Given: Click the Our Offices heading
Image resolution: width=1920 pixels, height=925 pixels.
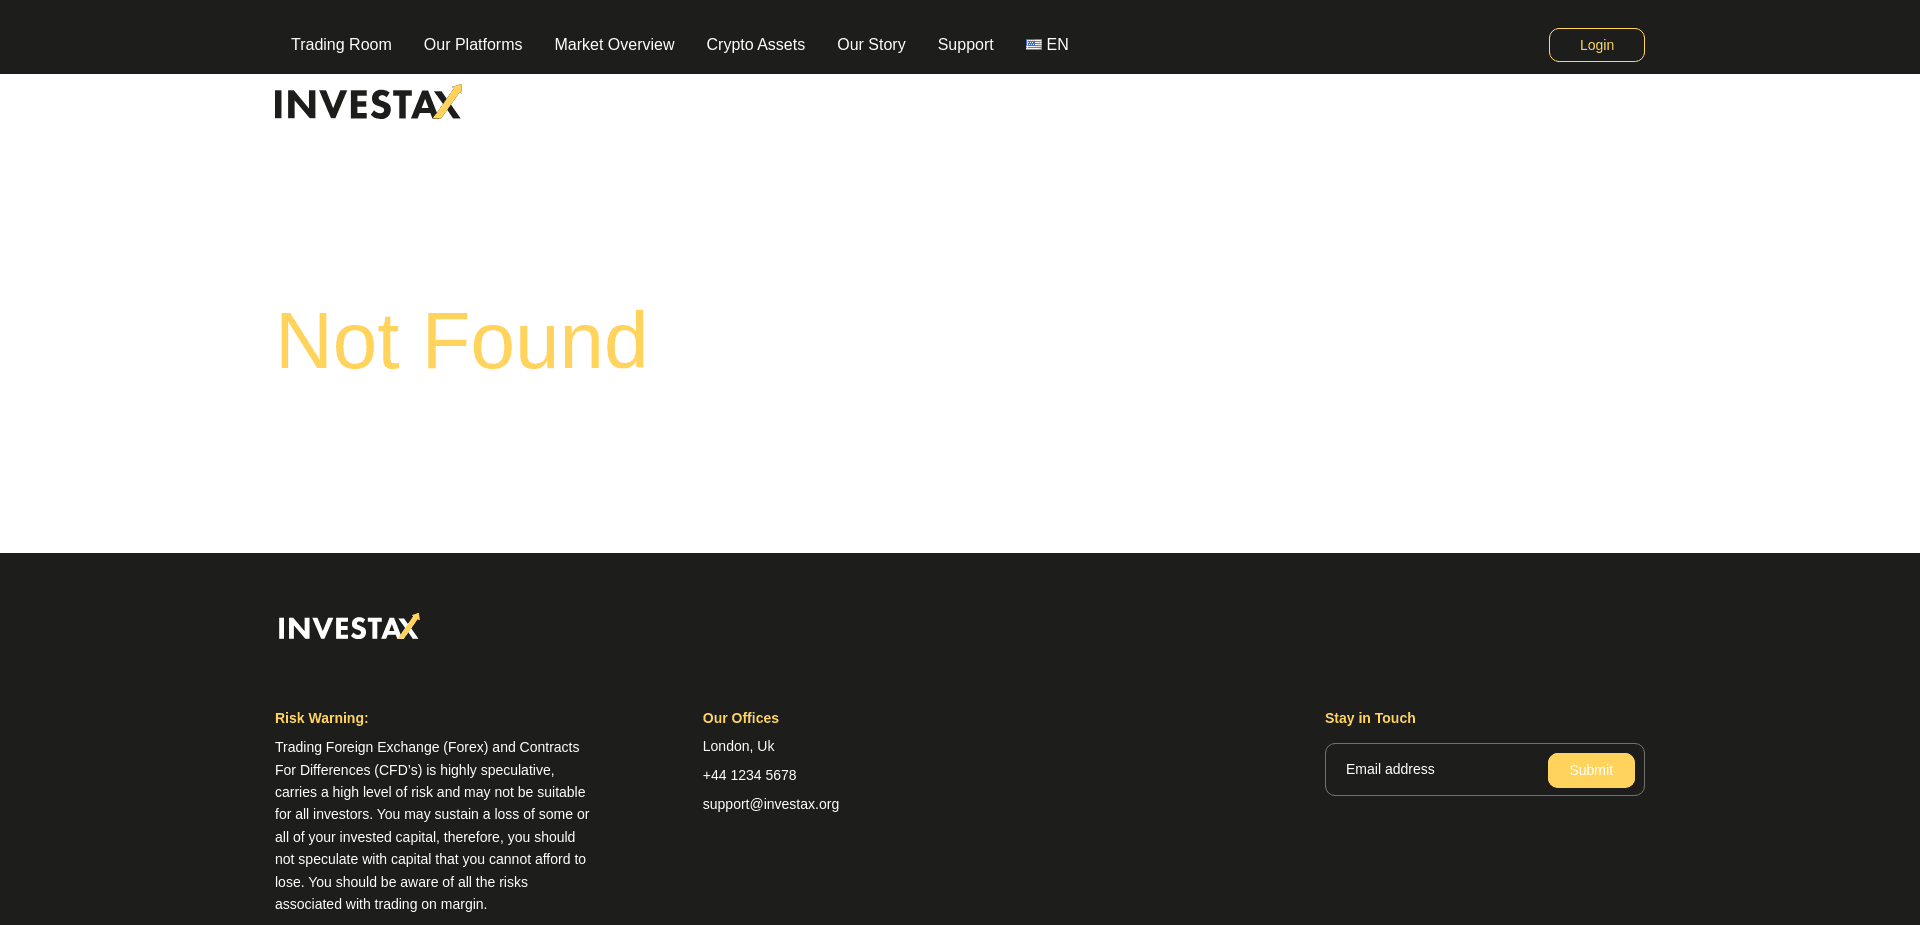Looking at the screenshot, I should [740, 718].
